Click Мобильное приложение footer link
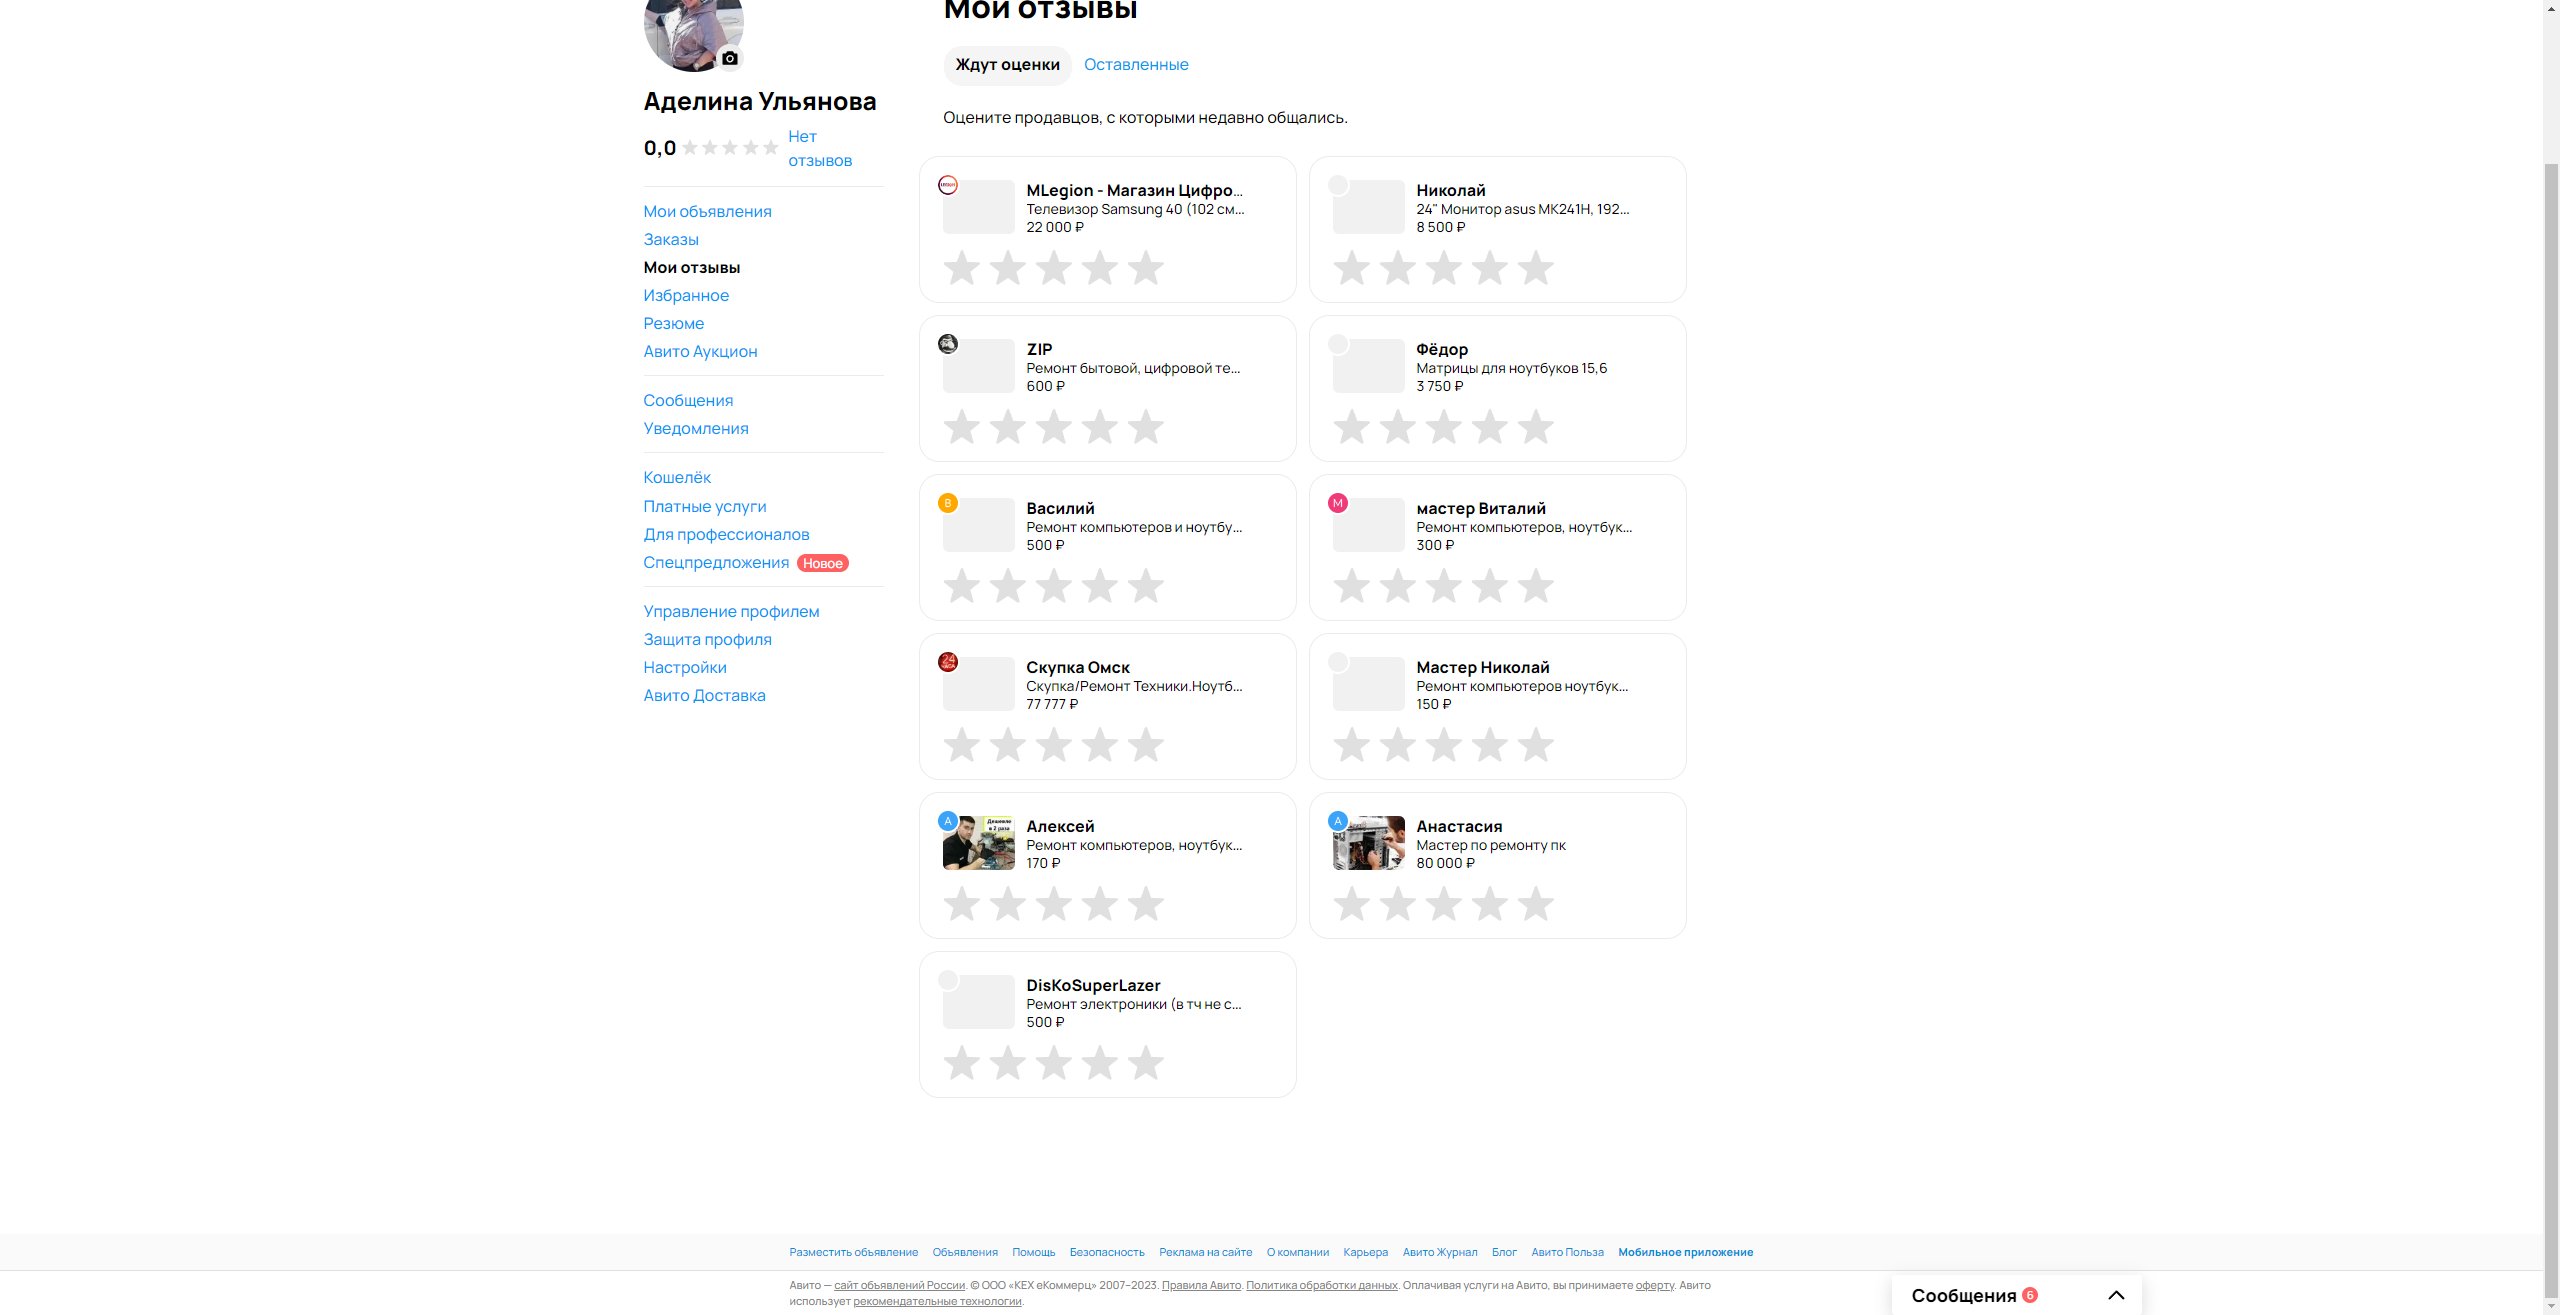Viewport: 2560px width, 1315px height. [1685, 1252]
